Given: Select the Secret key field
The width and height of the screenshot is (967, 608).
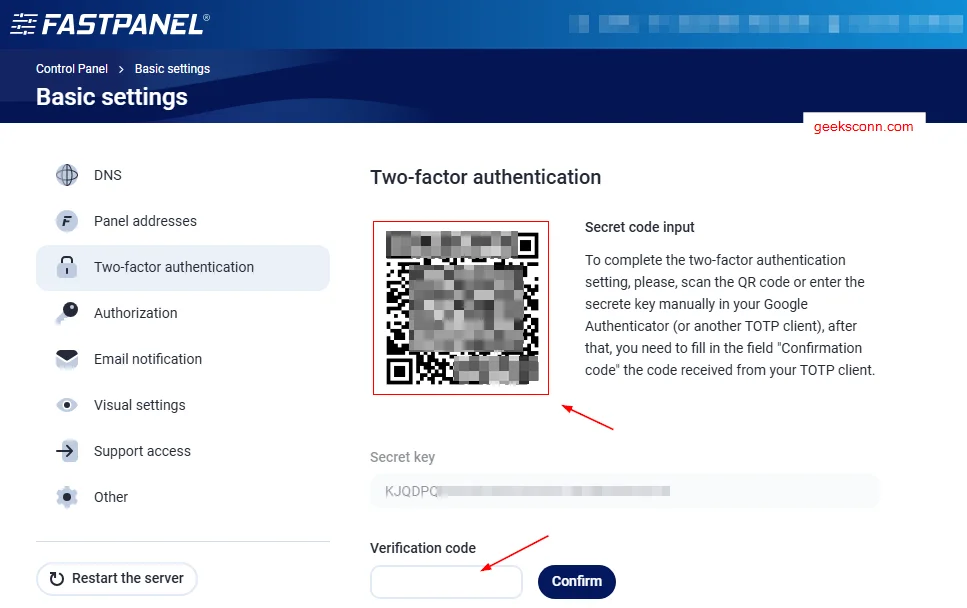Looking at the screenshot, I should (624, 491).
